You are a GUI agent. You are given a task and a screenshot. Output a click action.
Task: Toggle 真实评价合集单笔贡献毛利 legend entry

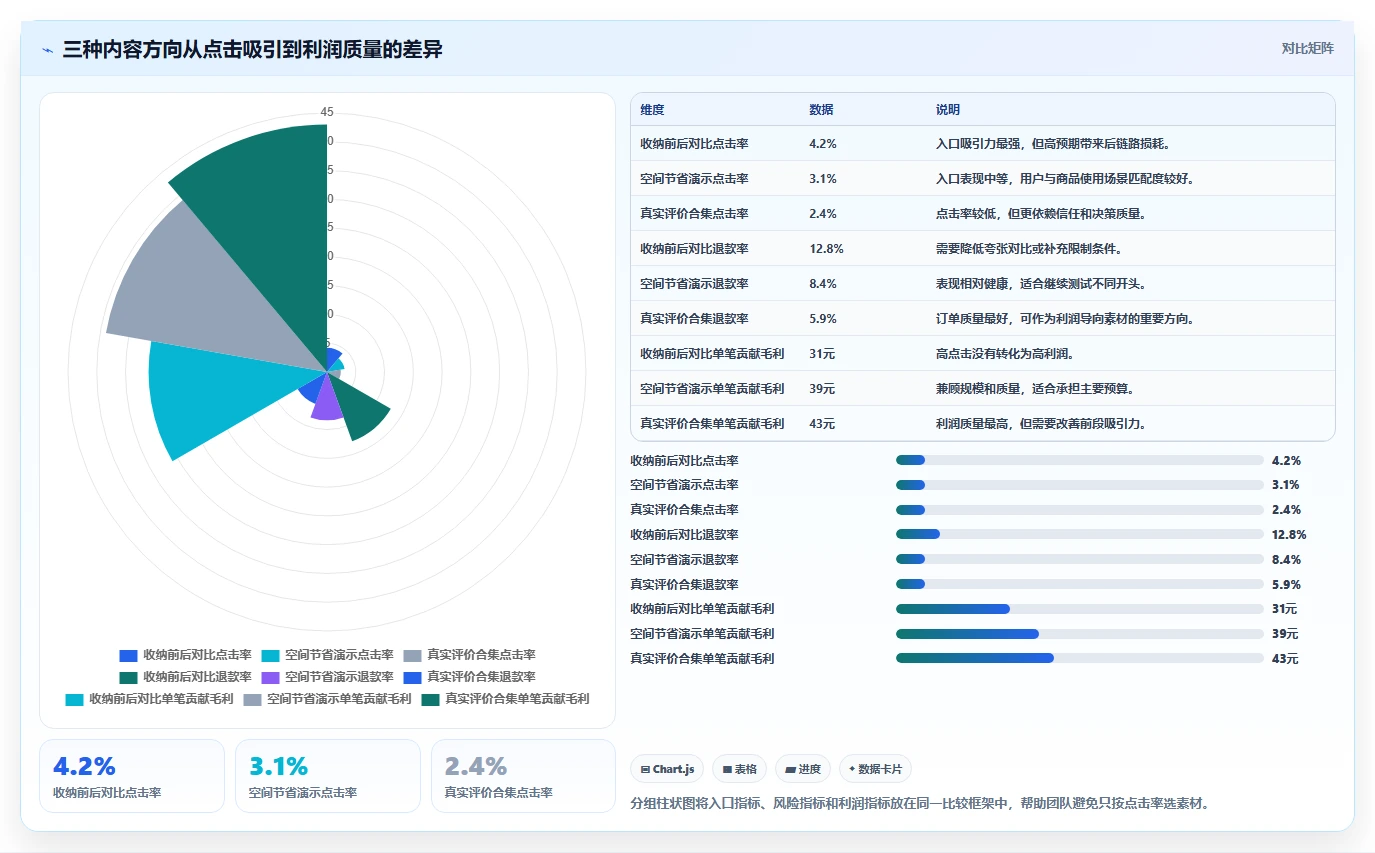click(x=505, y=699)
